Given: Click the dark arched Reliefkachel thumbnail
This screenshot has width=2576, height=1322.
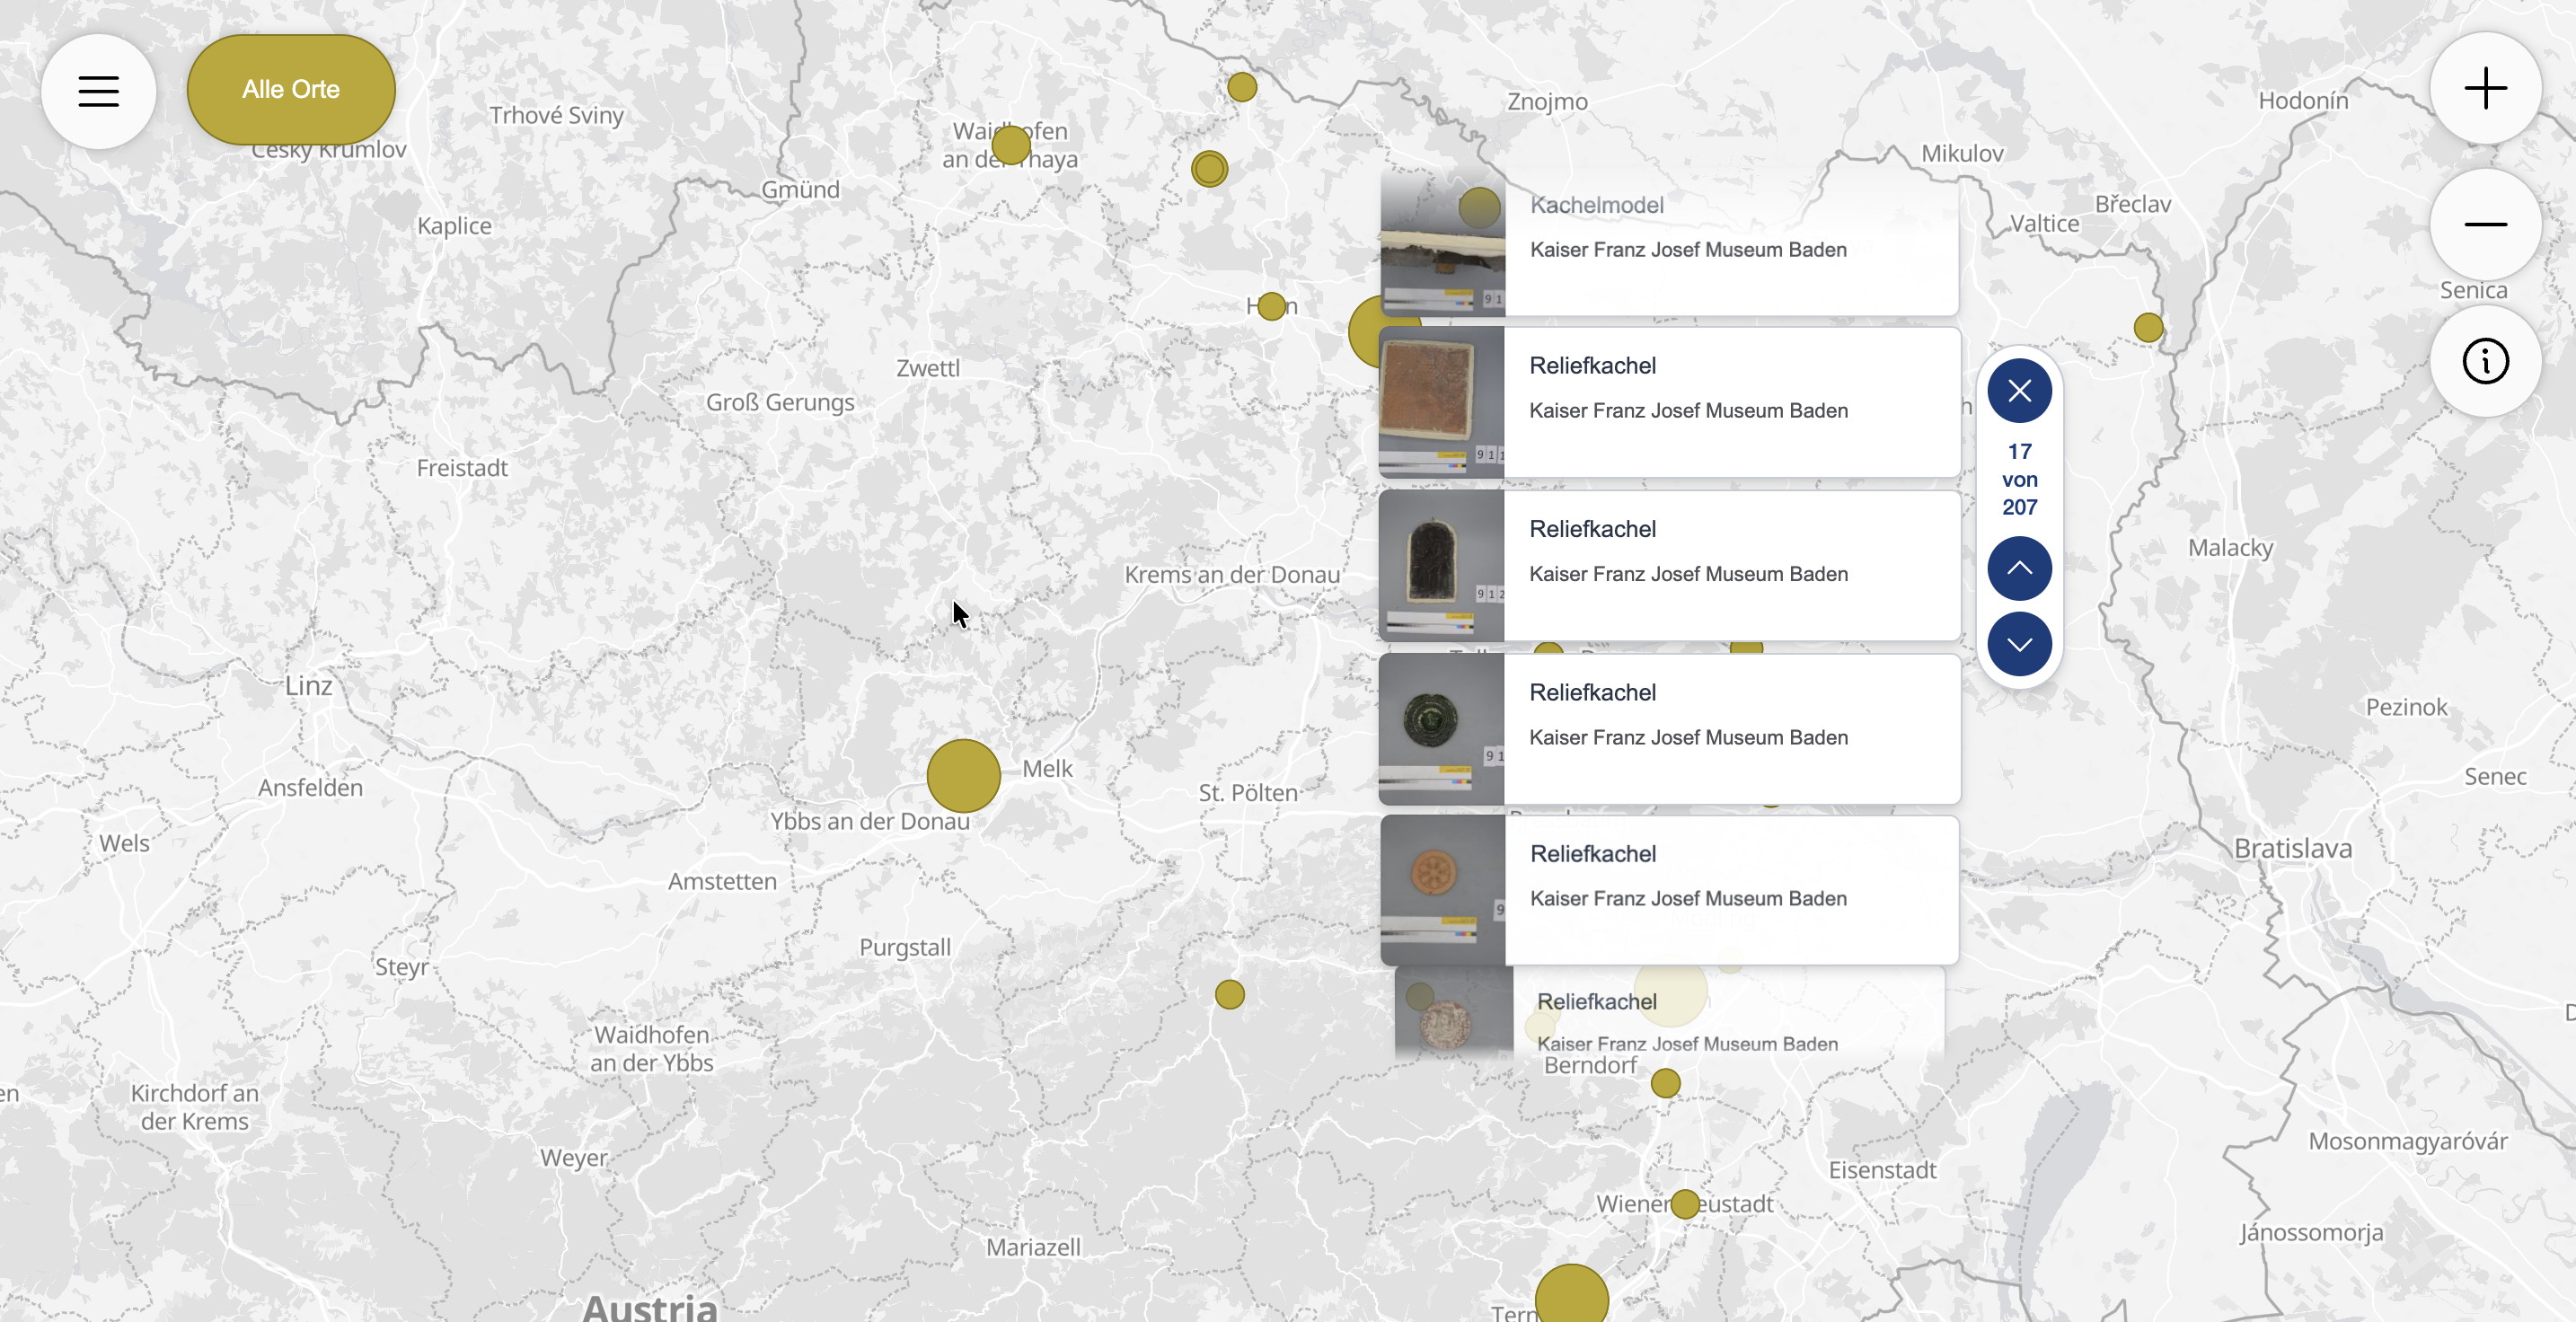Looking at the screenshot, I should point(1438,565).
